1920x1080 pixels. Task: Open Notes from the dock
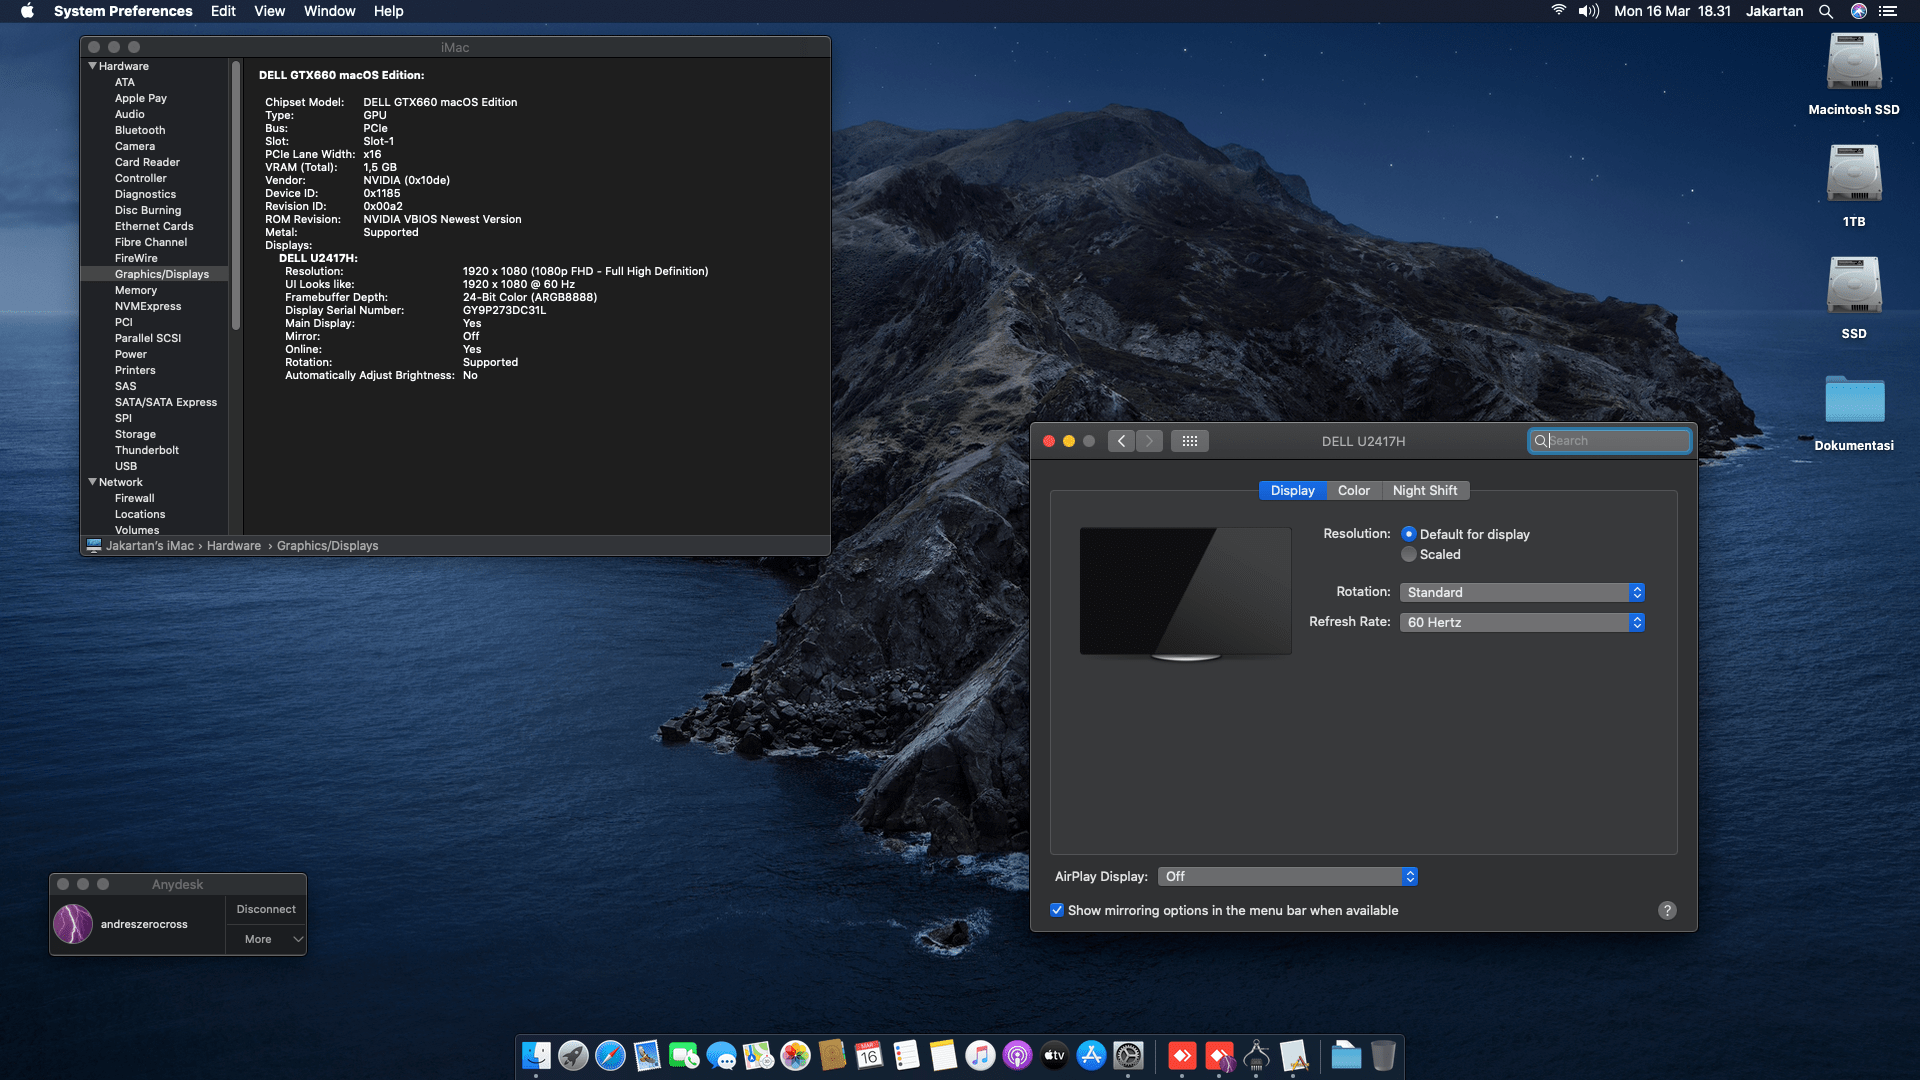tap(943, 1055)
